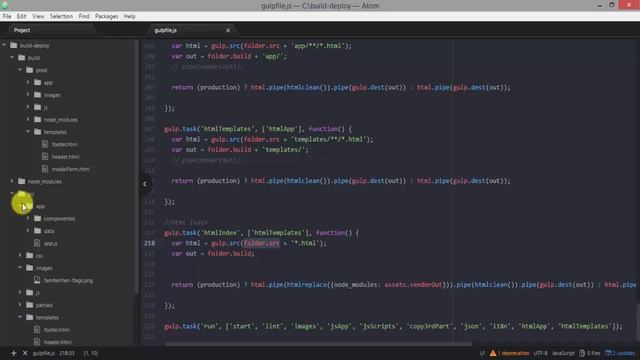The height and width of the screenshot is (360, 640).
Task: Click 'htmlIndex' in the gulp.task line
Action: click(x=220, y=233)
